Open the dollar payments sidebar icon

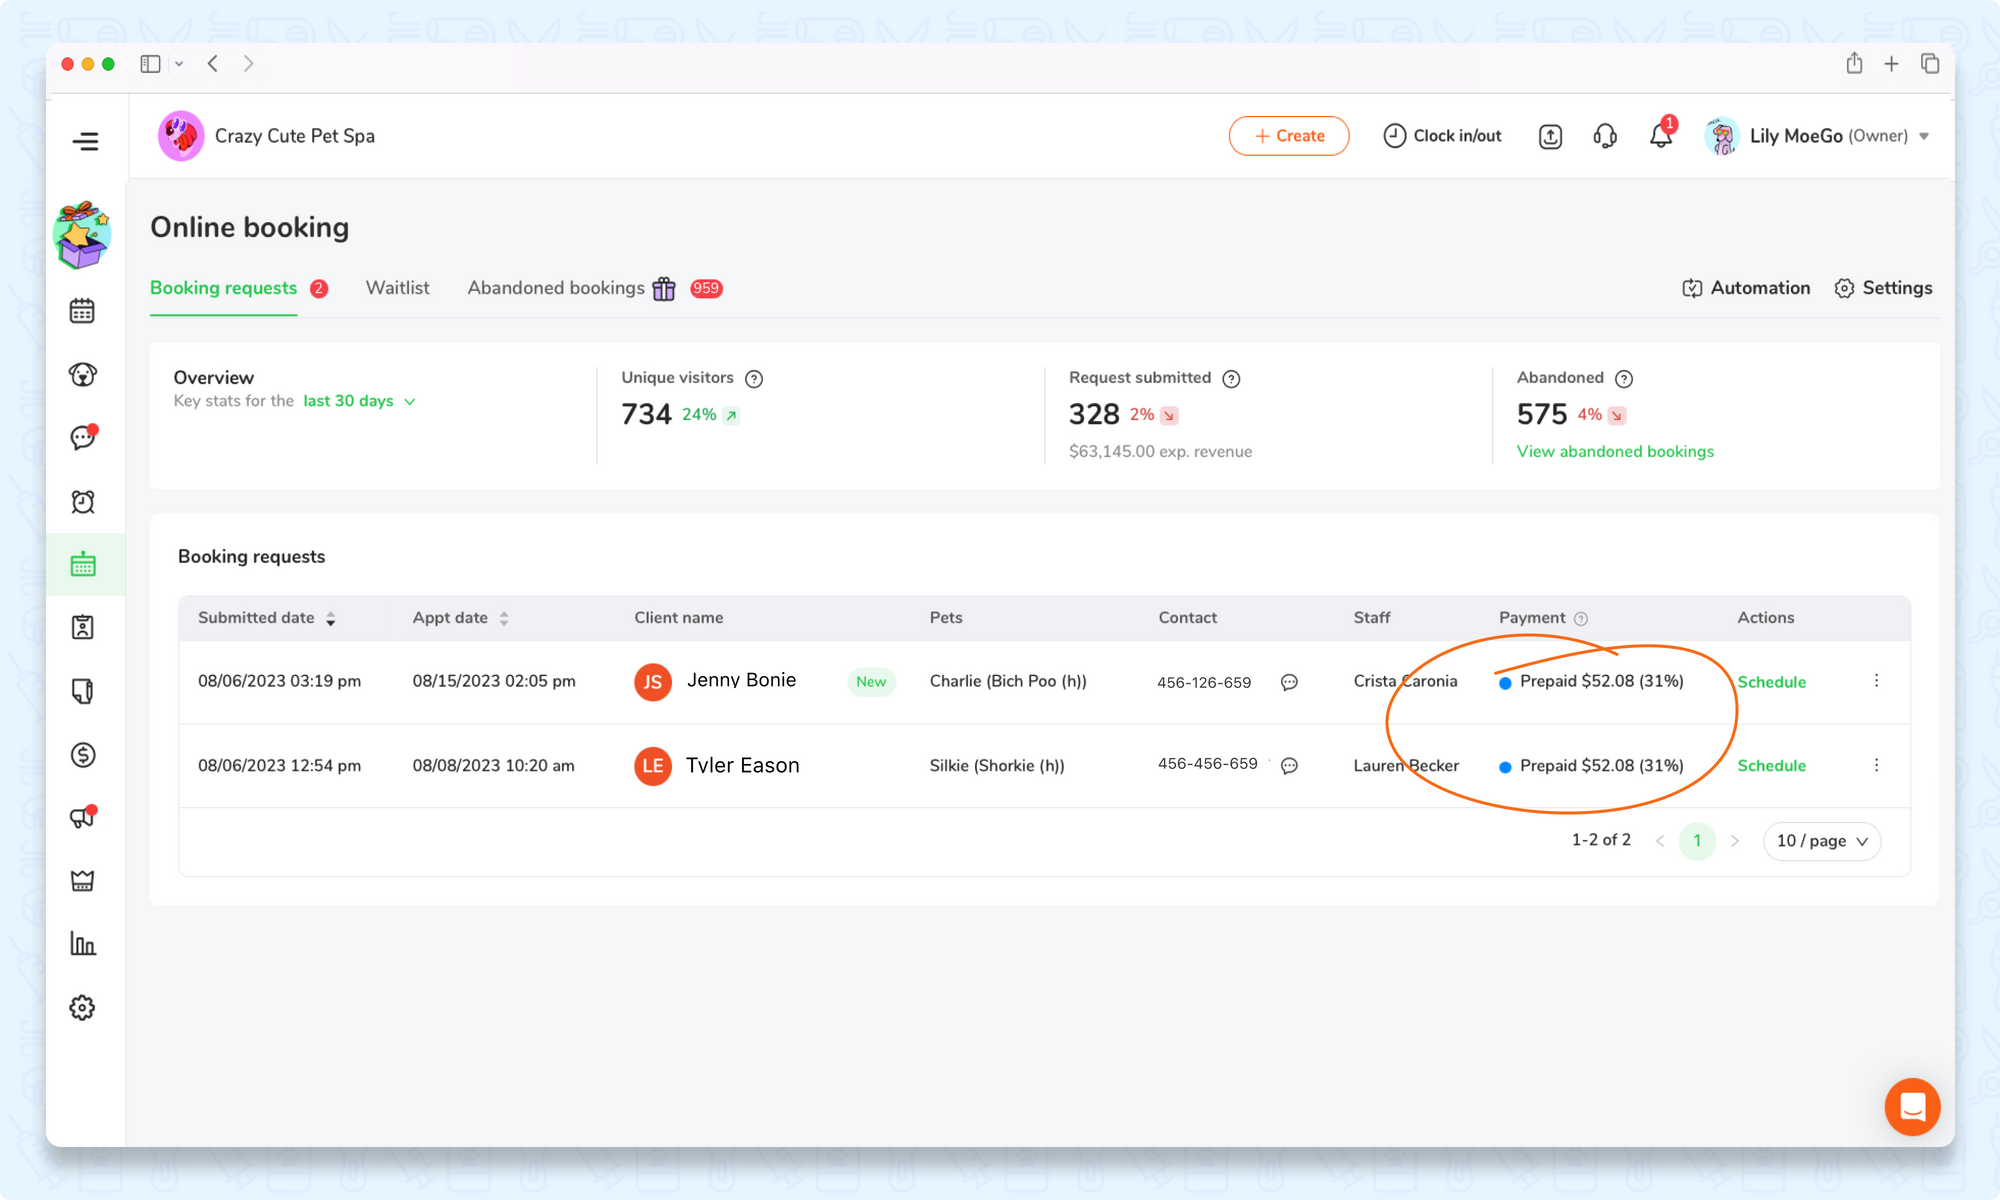(x=82, y=755)
